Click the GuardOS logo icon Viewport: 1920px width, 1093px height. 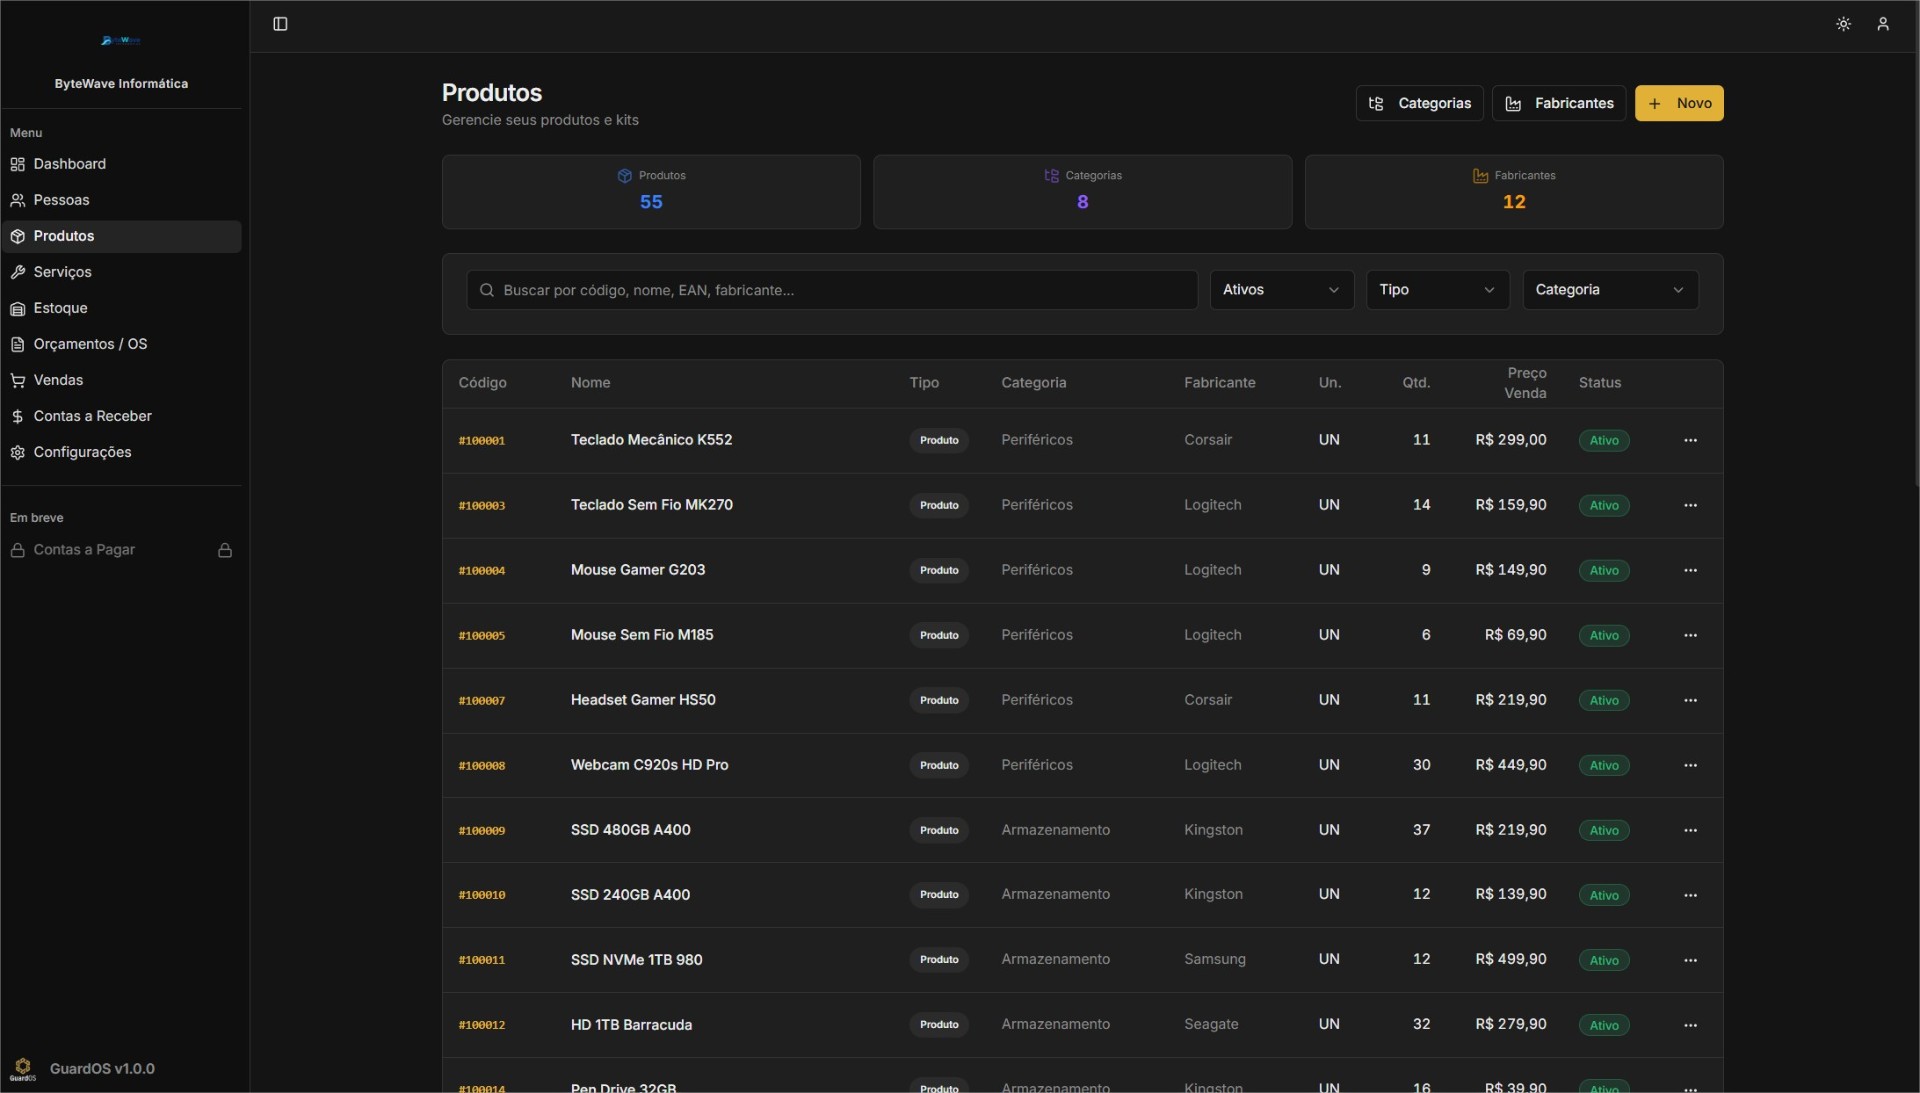click(23, 1068)
